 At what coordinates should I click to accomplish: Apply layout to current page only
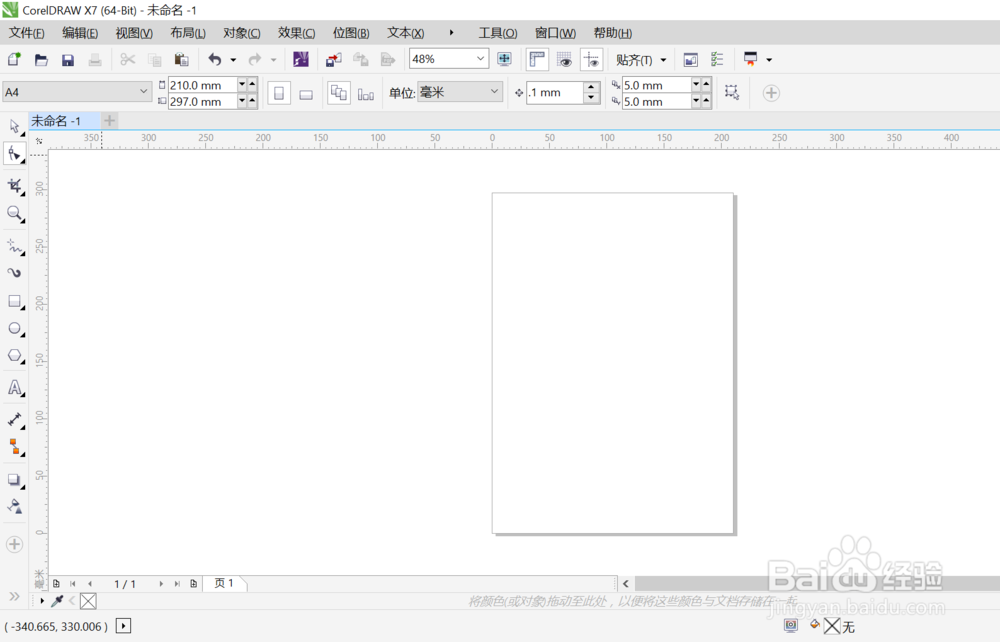tap(365, 94)
